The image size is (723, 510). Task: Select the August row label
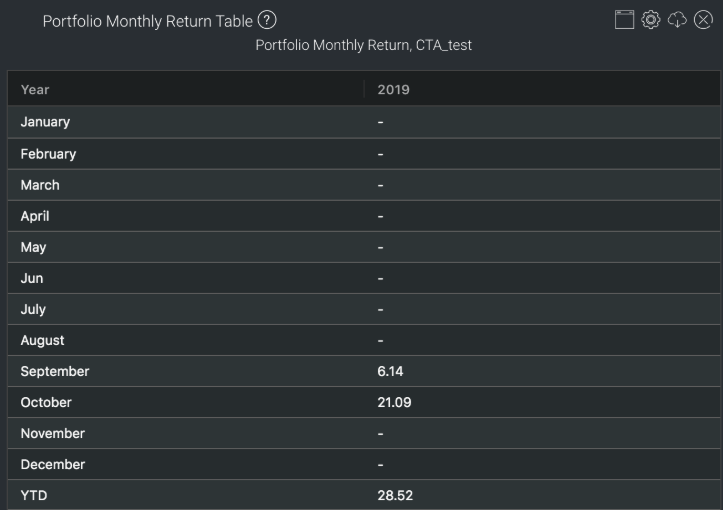click(42, 340)
